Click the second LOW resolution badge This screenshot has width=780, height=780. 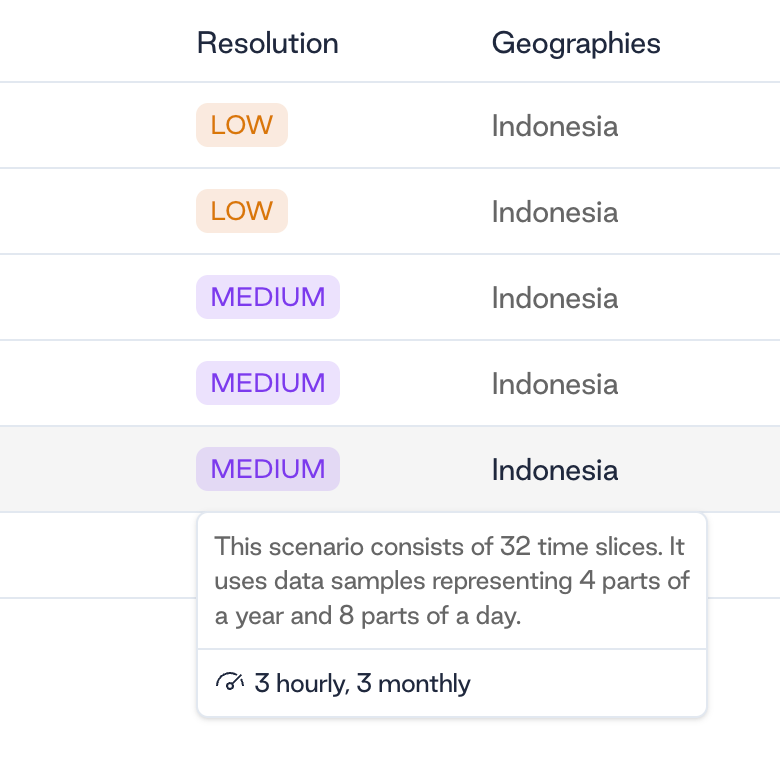coord(242,211)
